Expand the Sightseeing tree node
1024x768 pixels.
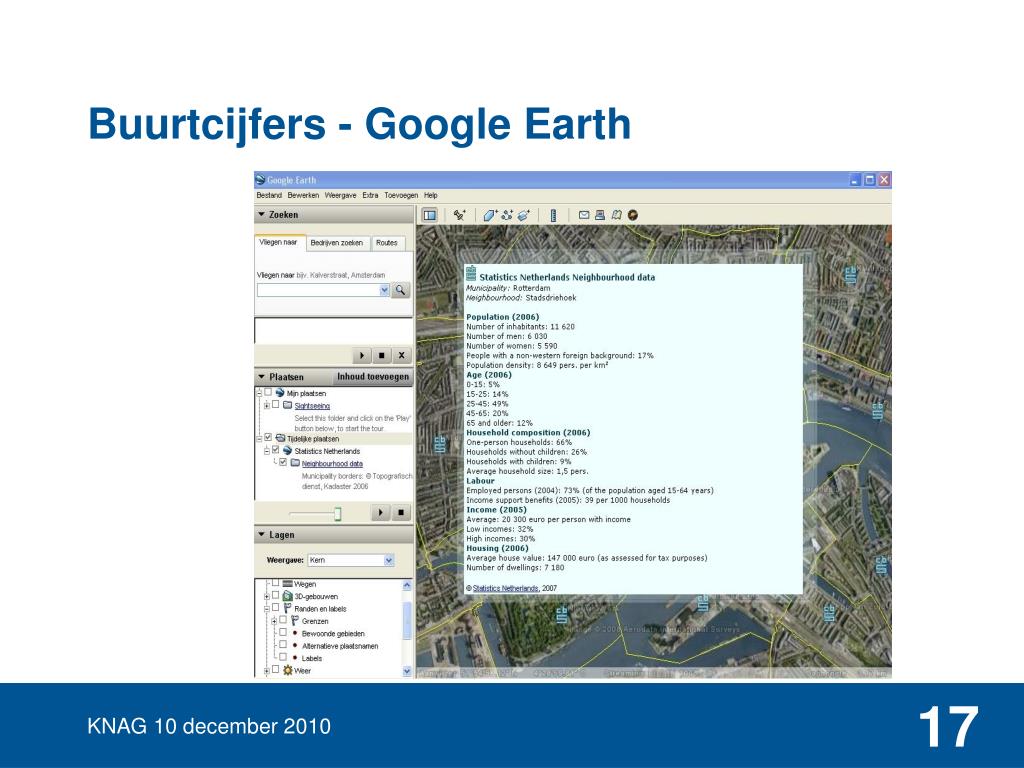(267, 406)
